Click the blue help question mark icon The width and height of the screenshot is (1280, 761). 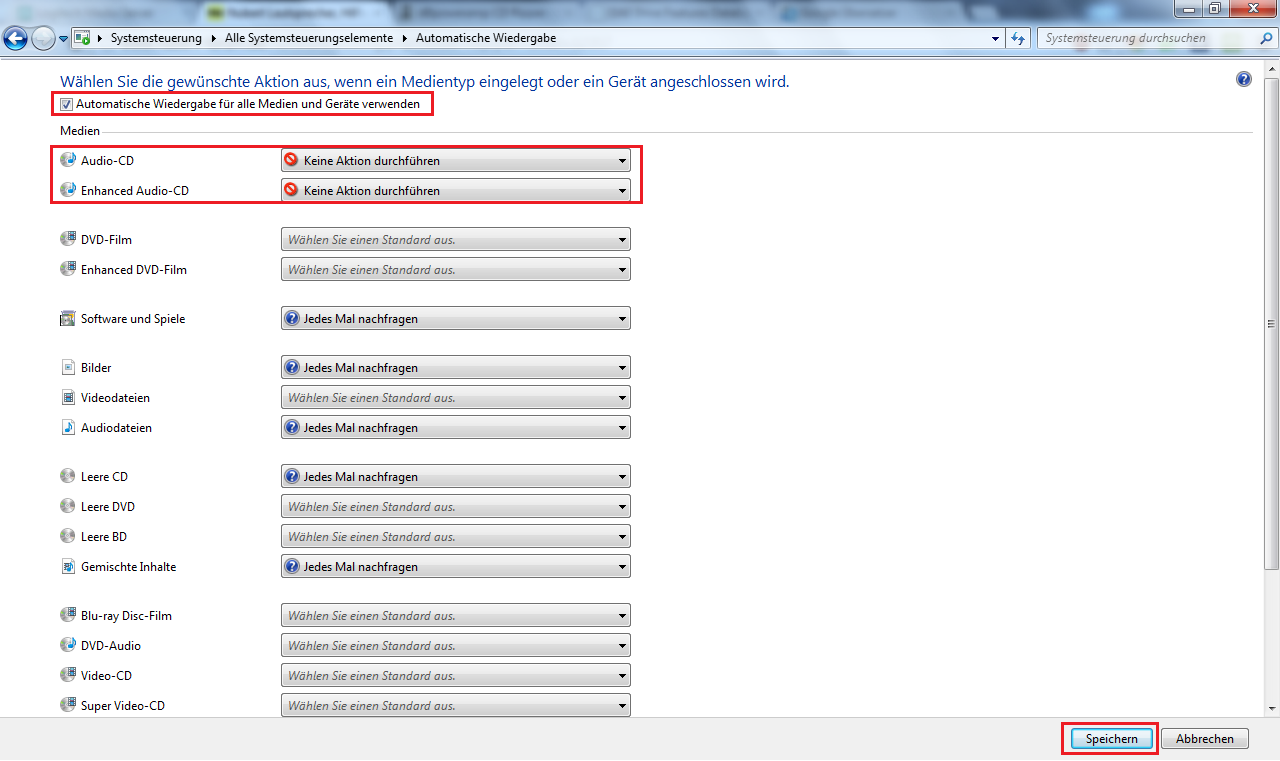[1243, 80]
